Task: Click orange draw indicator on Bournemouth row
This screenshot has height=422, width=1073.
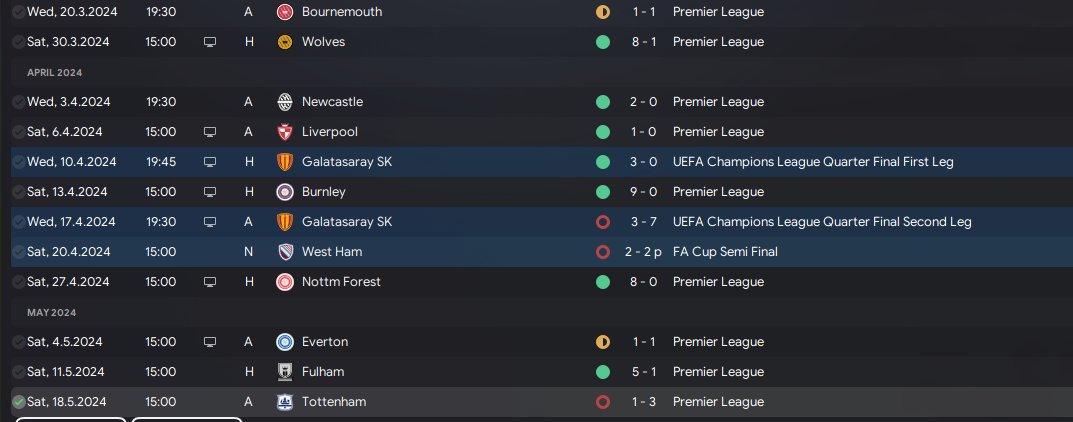Action: (x=603, y=12)
